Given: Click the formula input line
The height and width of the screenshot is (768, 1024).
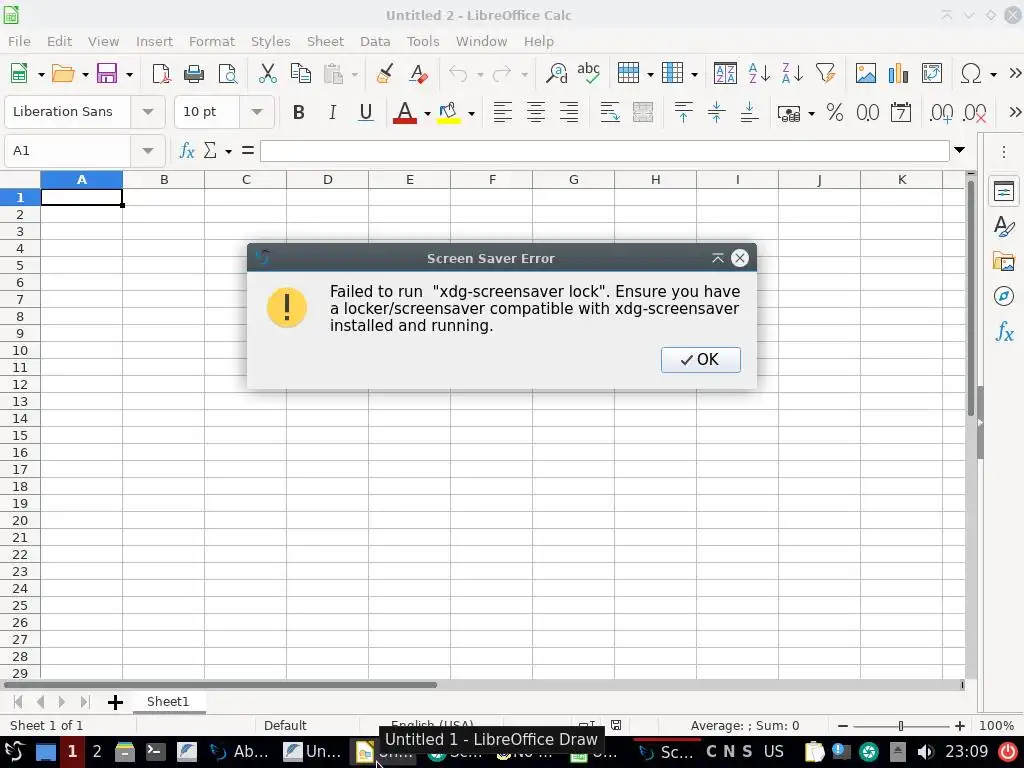Looking at the screenshot, I should [604, 151].
